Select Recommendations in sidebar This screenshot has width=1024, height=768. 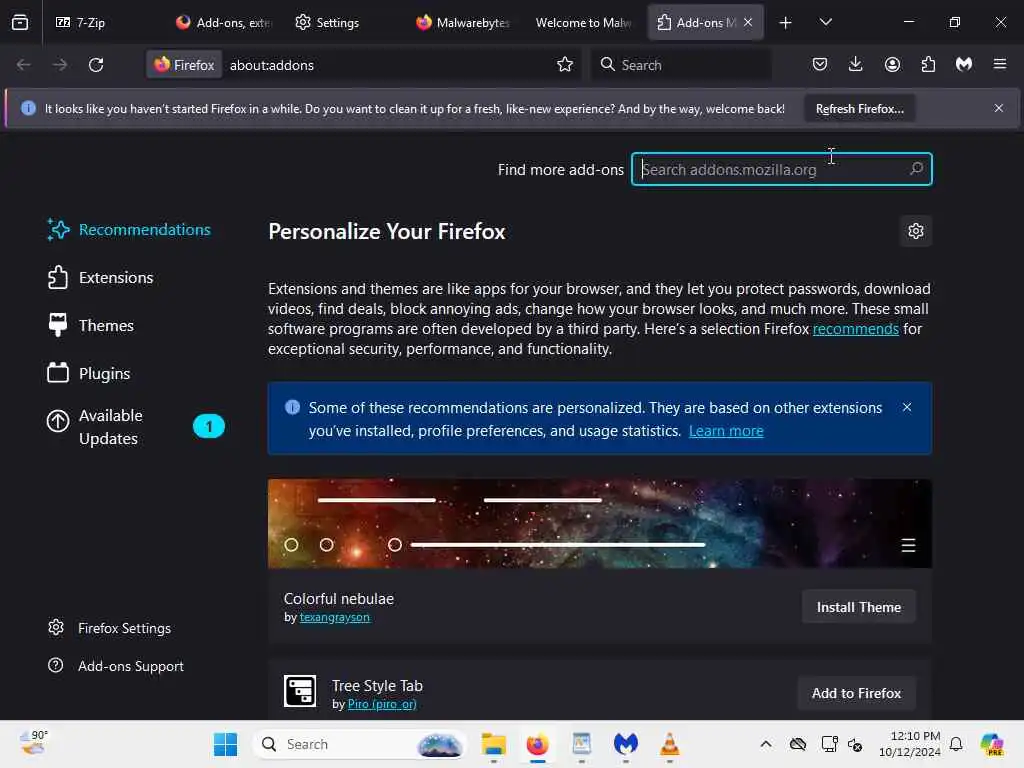point(129,230)
